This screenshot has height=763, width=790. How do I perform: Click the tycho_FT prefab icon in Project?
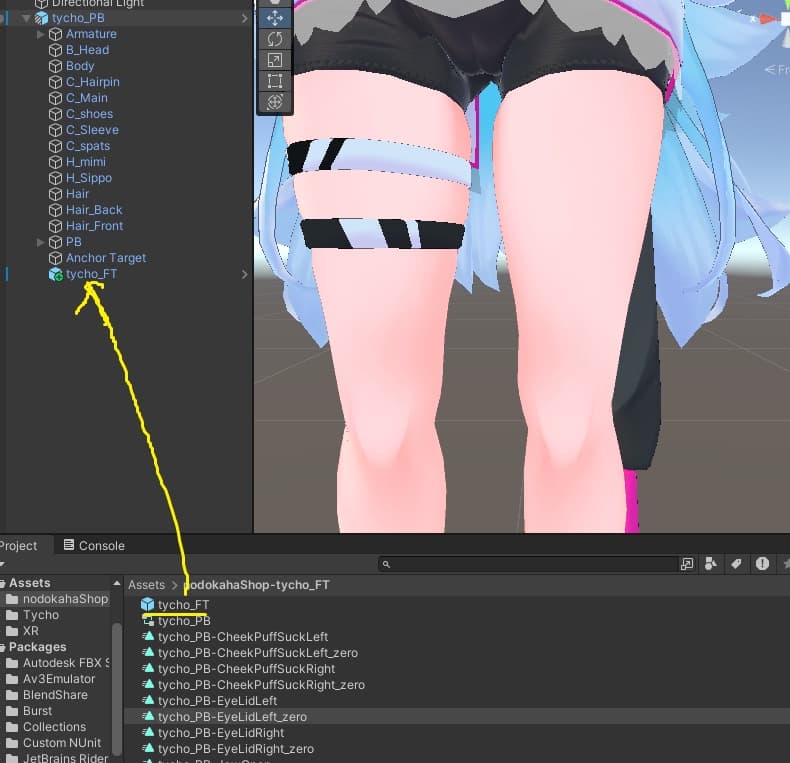(147, 604)
